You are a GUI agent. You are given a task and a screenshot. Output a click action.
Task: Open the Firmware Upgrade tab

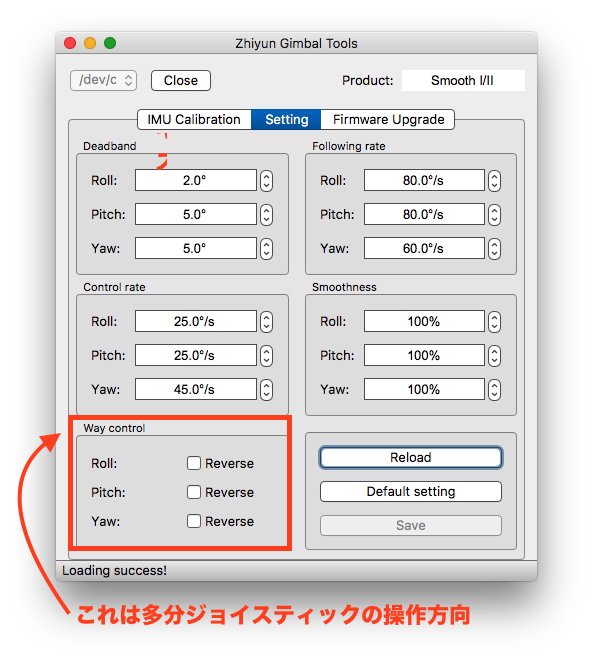pyautogui.click(x=388, y=119)
